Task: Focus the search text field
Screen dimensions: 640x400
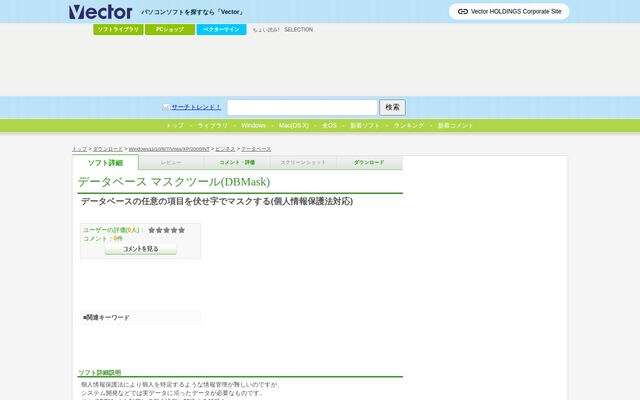Action: click(x=302, y=107)
